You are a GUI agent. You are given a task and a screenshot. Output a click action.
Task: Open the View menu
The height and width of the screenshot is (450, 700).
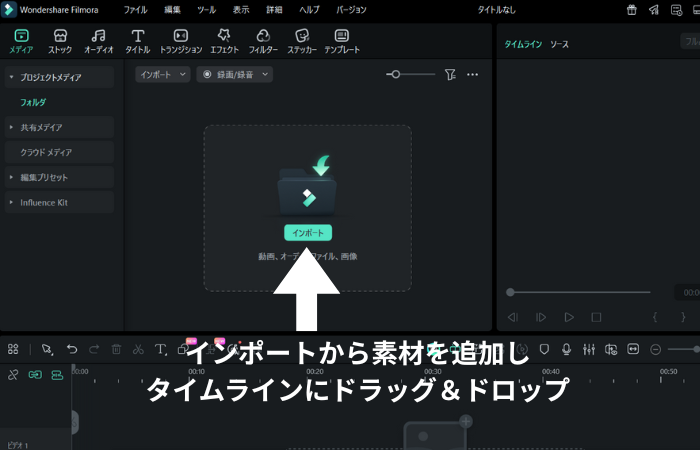click(241, 10)
